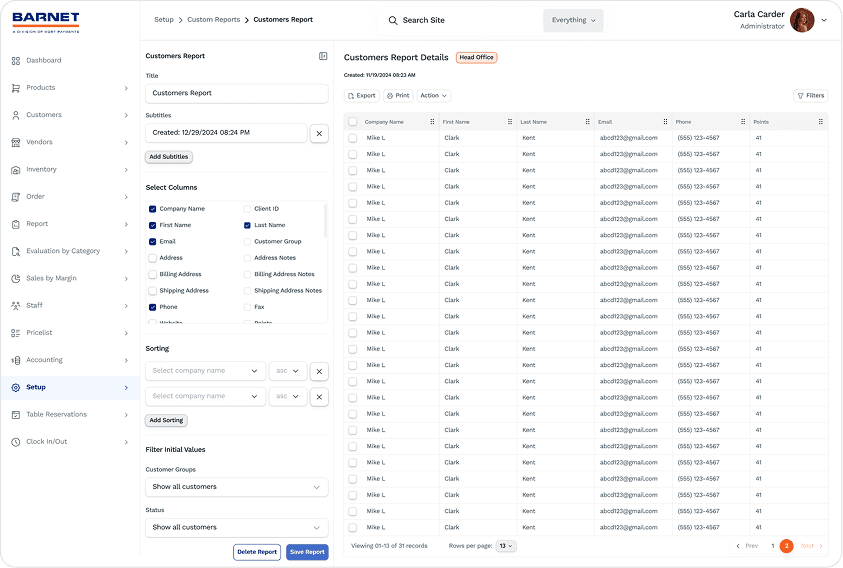Viewport: 843px width, 568px height.
Task: Expand the user account menu chevron
Action: click(824, 20)
